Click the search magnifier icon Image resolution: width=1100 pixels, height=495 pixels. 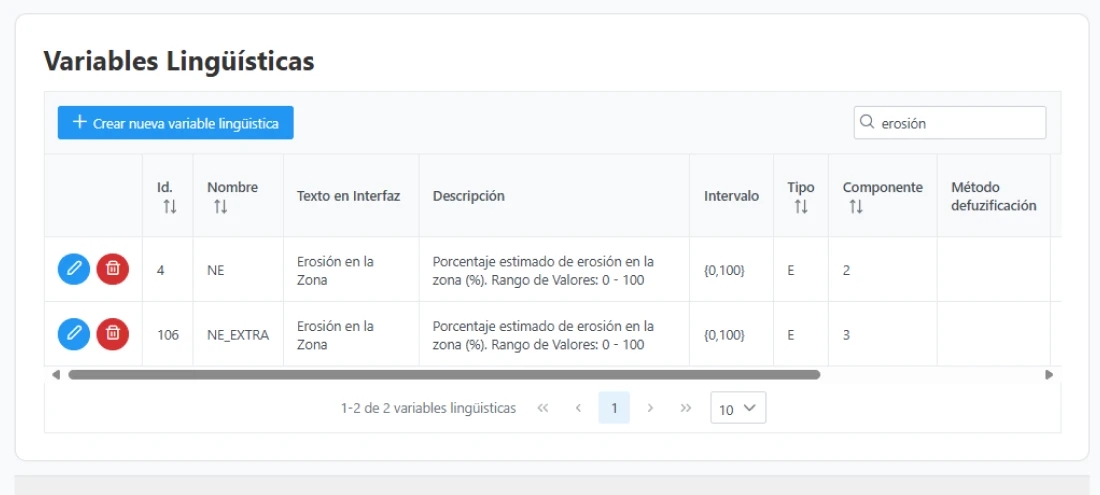(x=867, y=123)
